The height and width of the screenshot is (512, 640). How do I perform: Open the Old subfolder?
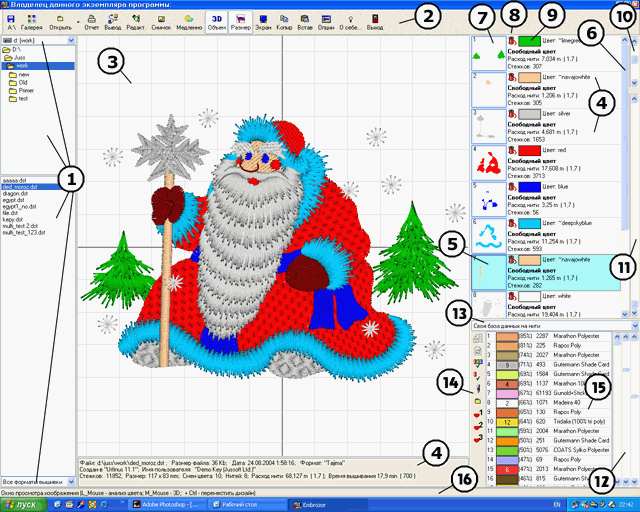point(18,82)
